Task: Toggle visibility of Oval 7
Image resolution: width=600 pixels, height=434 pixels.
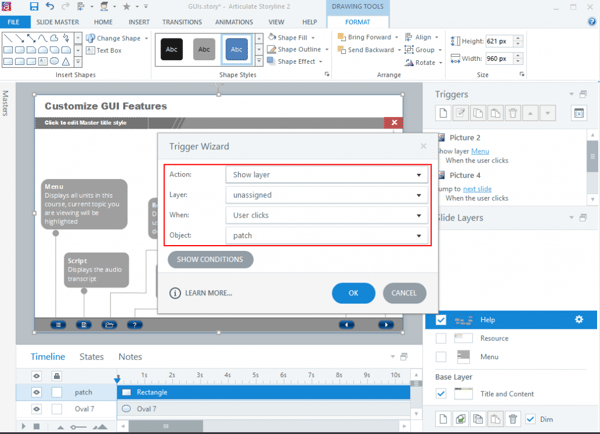Action: [36, 409]
